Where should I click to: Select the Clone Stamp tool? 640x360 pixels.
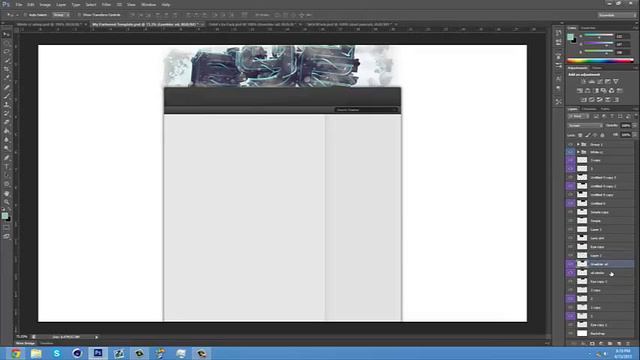[x=7, y=104]
